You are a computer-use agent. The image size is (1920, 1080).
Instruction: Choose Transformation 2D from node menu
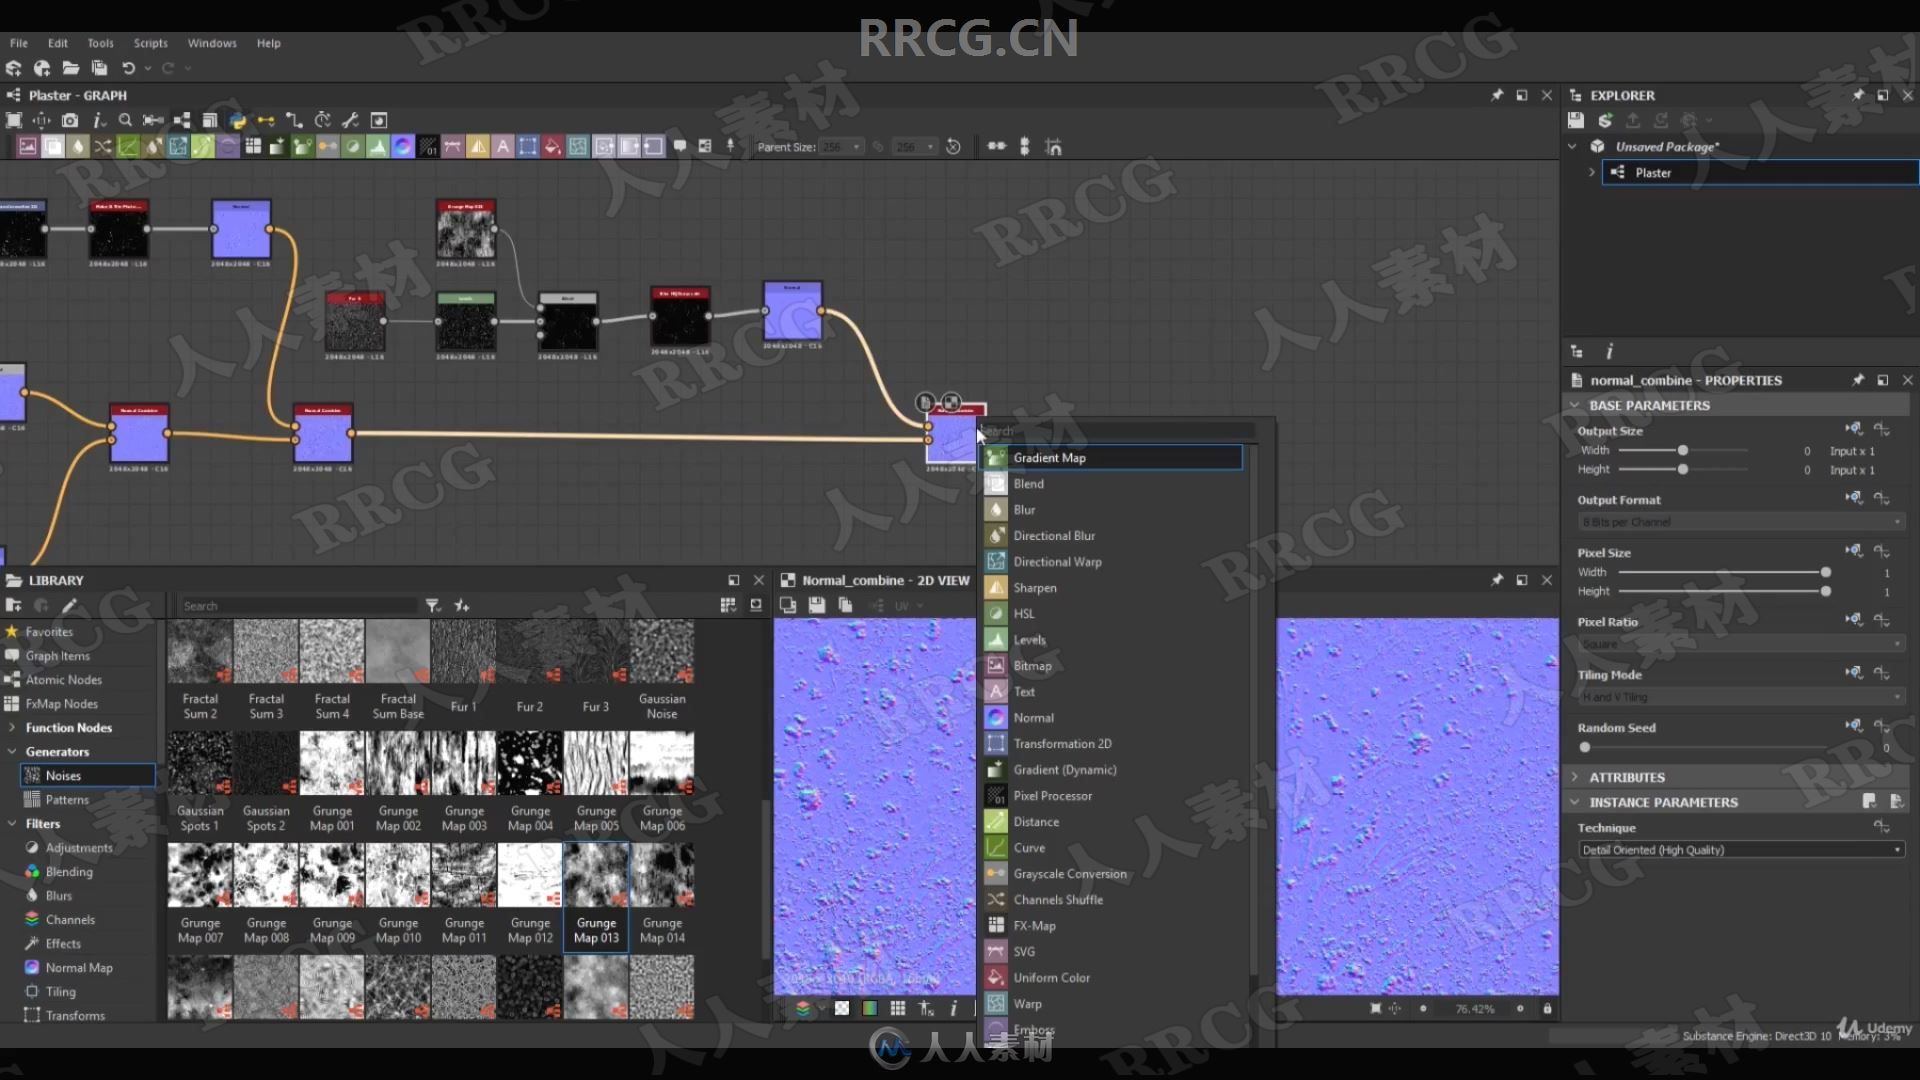pos(1112,744)
